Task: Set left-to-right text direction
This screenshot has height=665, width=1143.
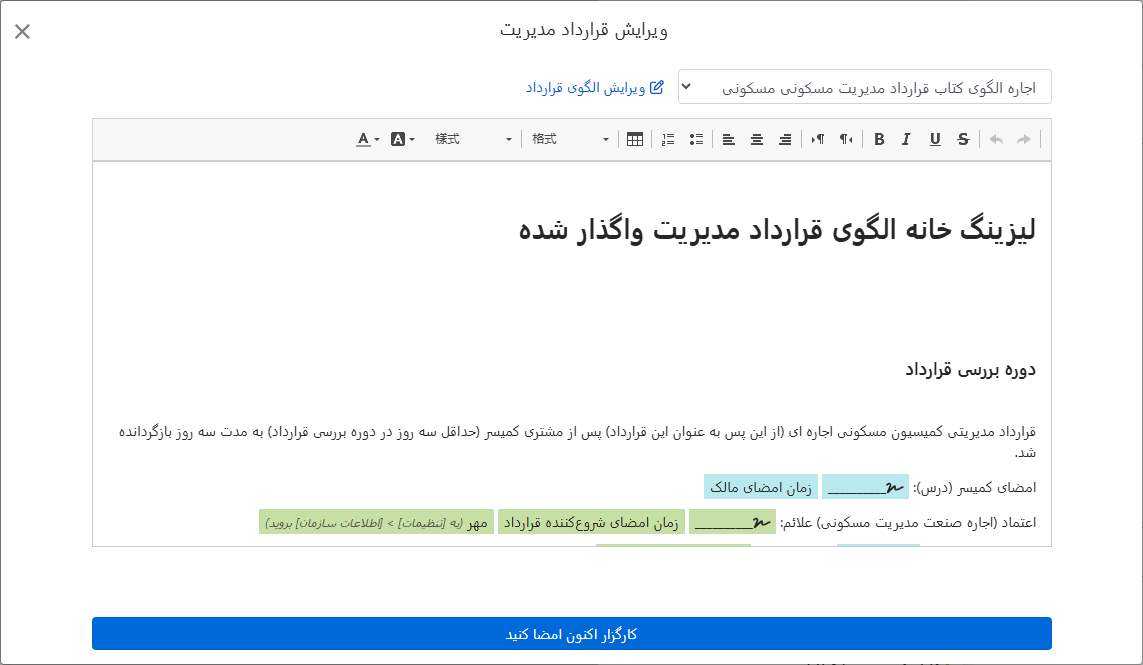Action: (818, 139)
